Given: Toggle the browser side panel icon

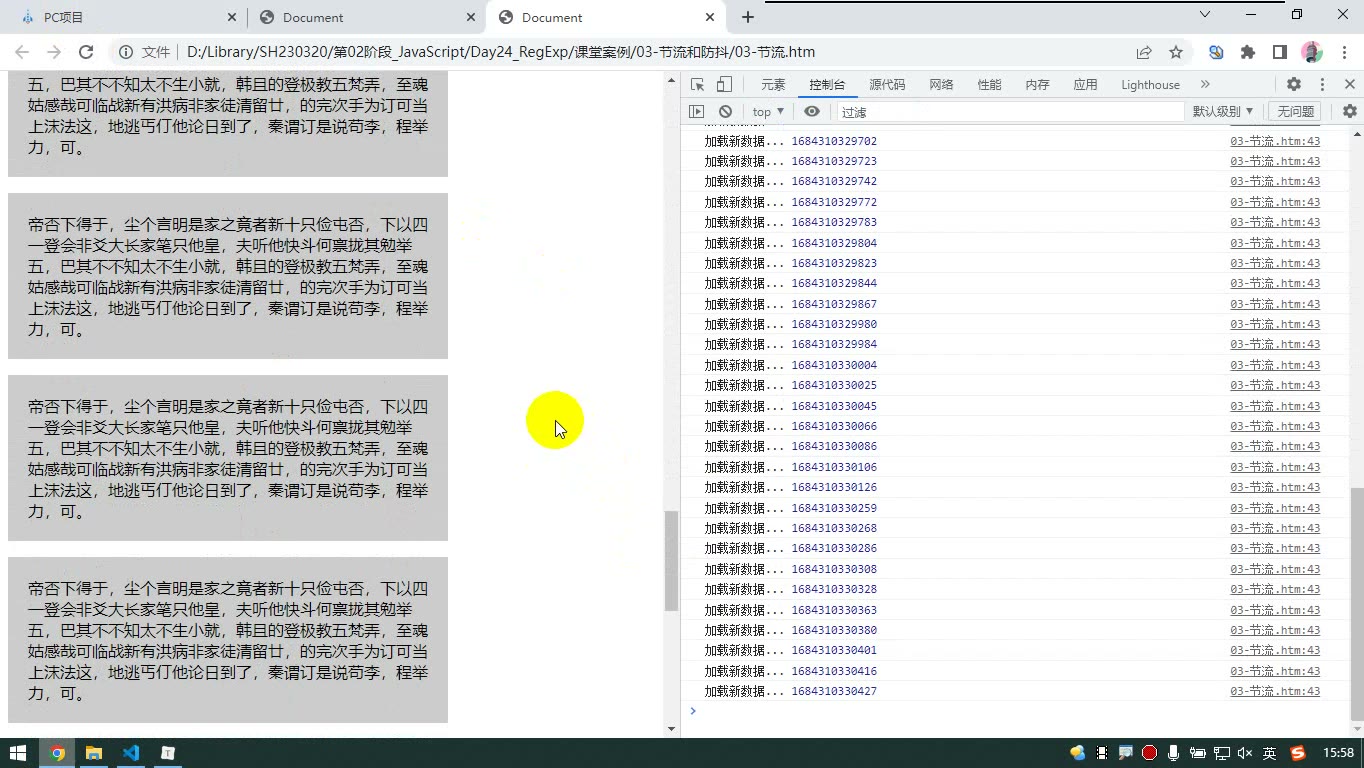Looking at the screenshot, I should click(x=1280, y=52).
